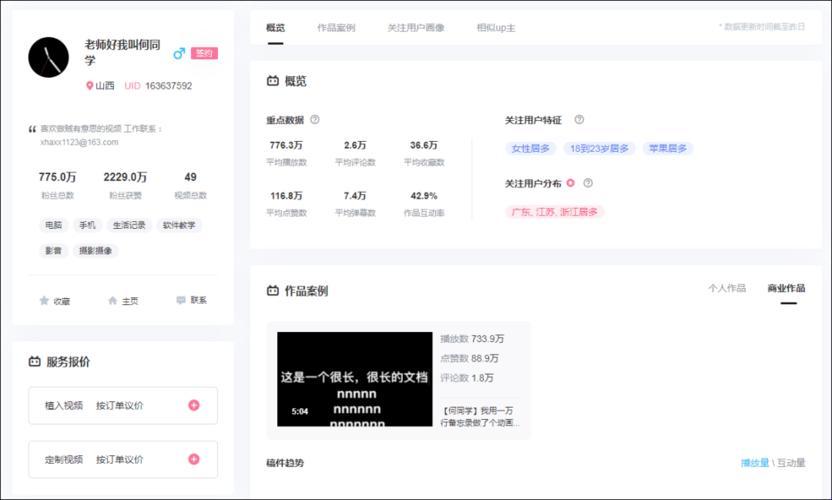Click the star icon for 收藏
Viewport: 832px width, 500px height.
tap(44, 300)
